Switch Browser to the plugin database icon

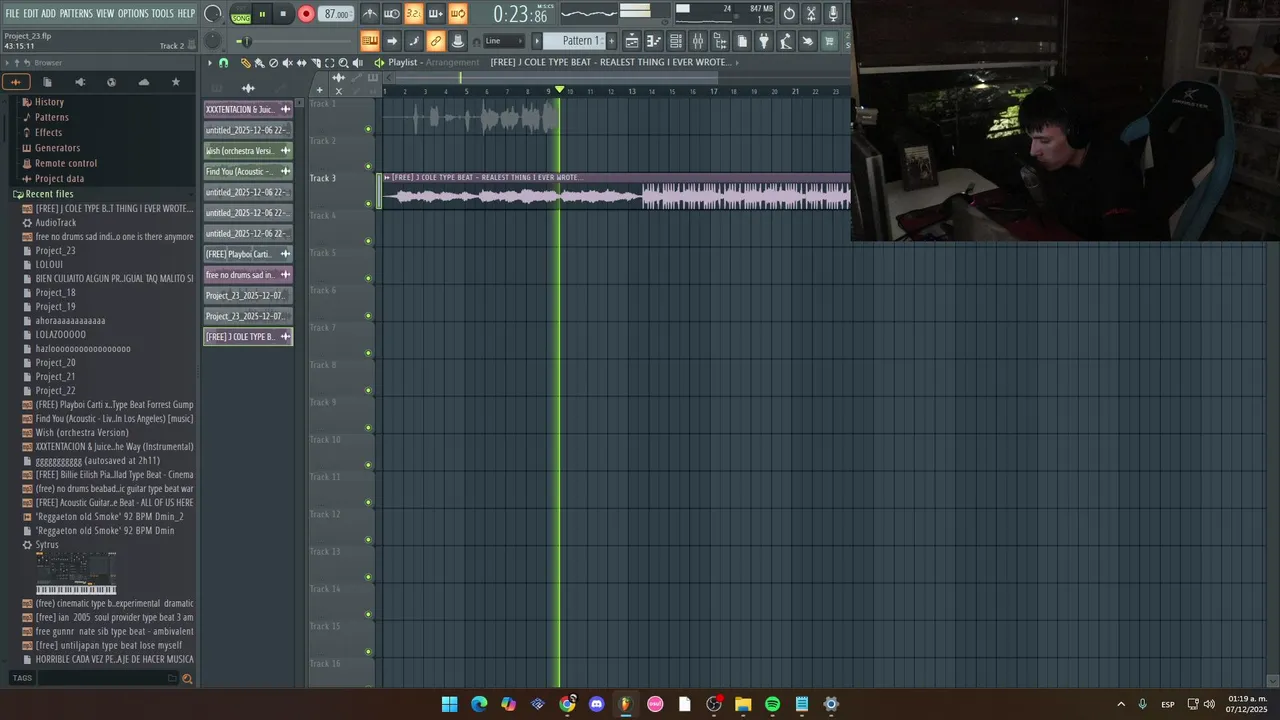80,82
